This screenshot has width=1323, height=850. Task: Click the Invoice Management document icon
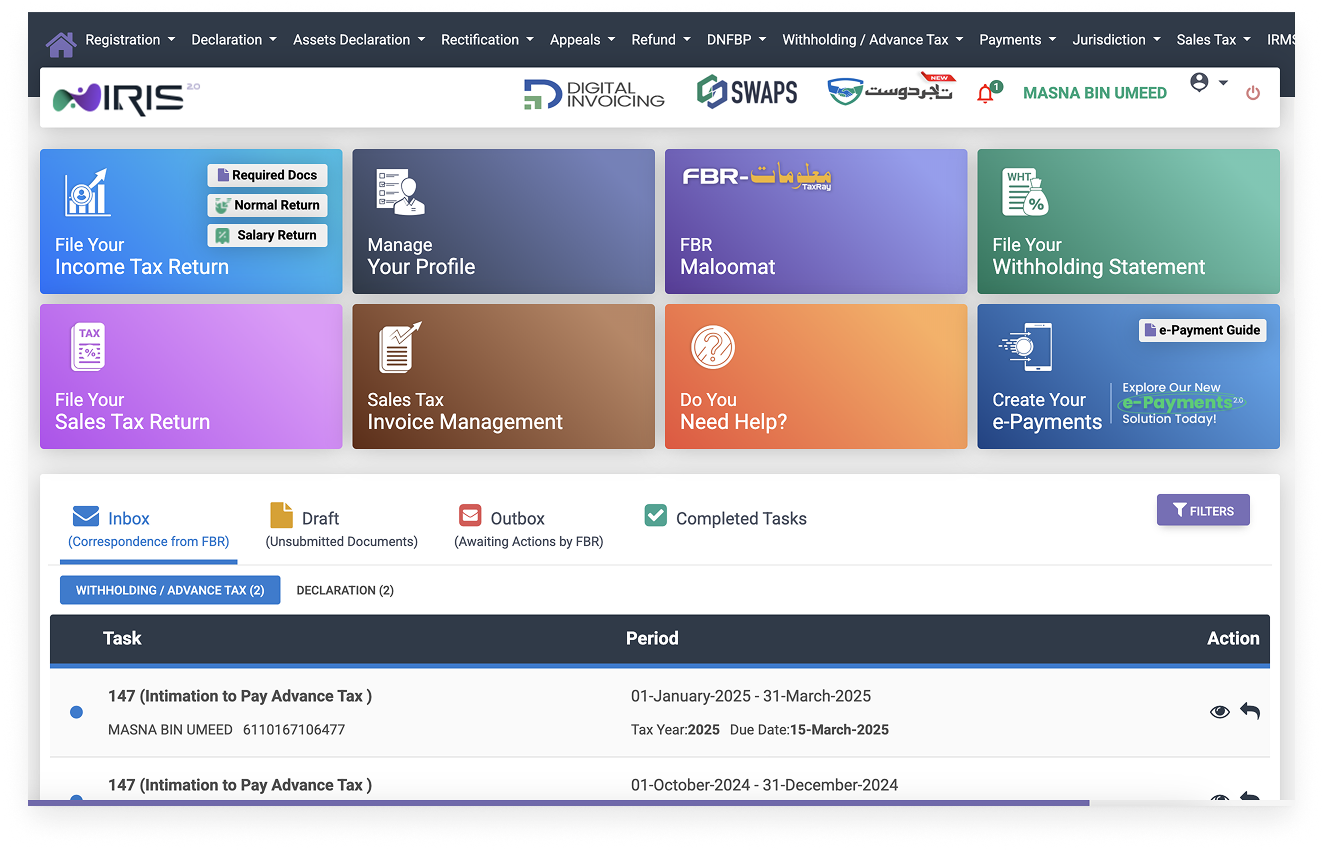click(x=400, y=347)
